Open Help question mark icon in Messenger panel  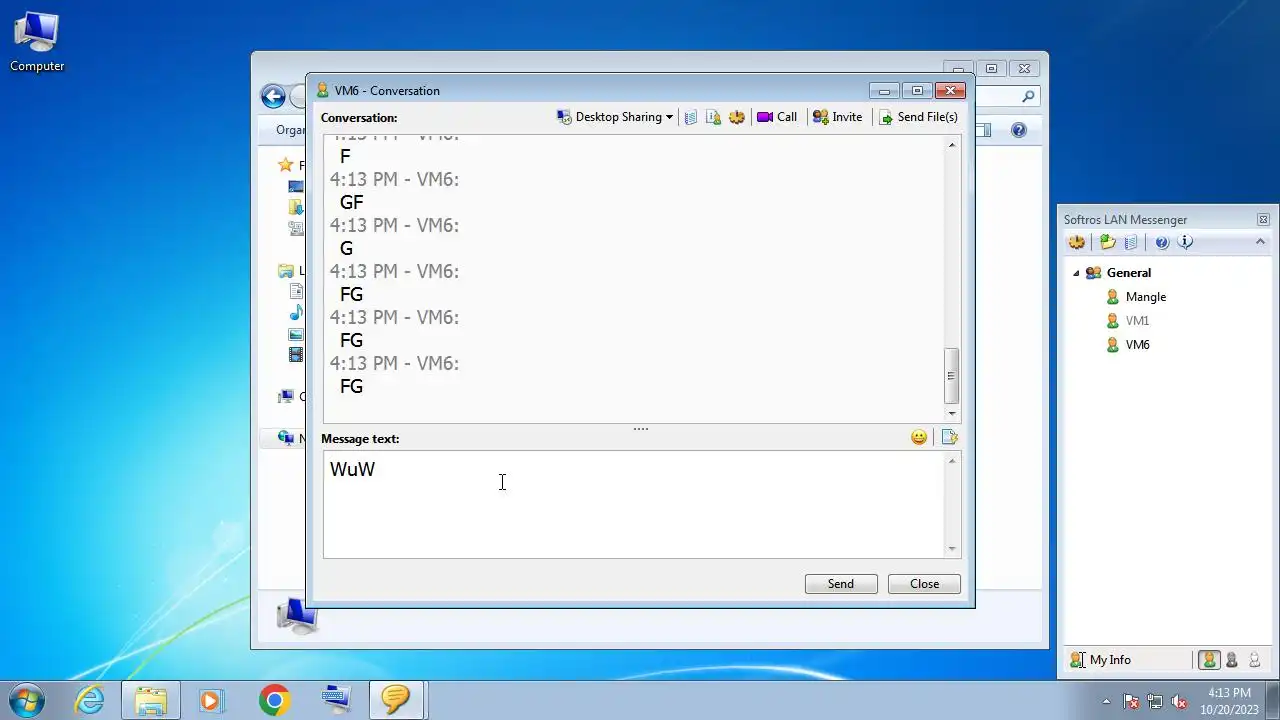pyautogui.click(x=1162, y=242)
